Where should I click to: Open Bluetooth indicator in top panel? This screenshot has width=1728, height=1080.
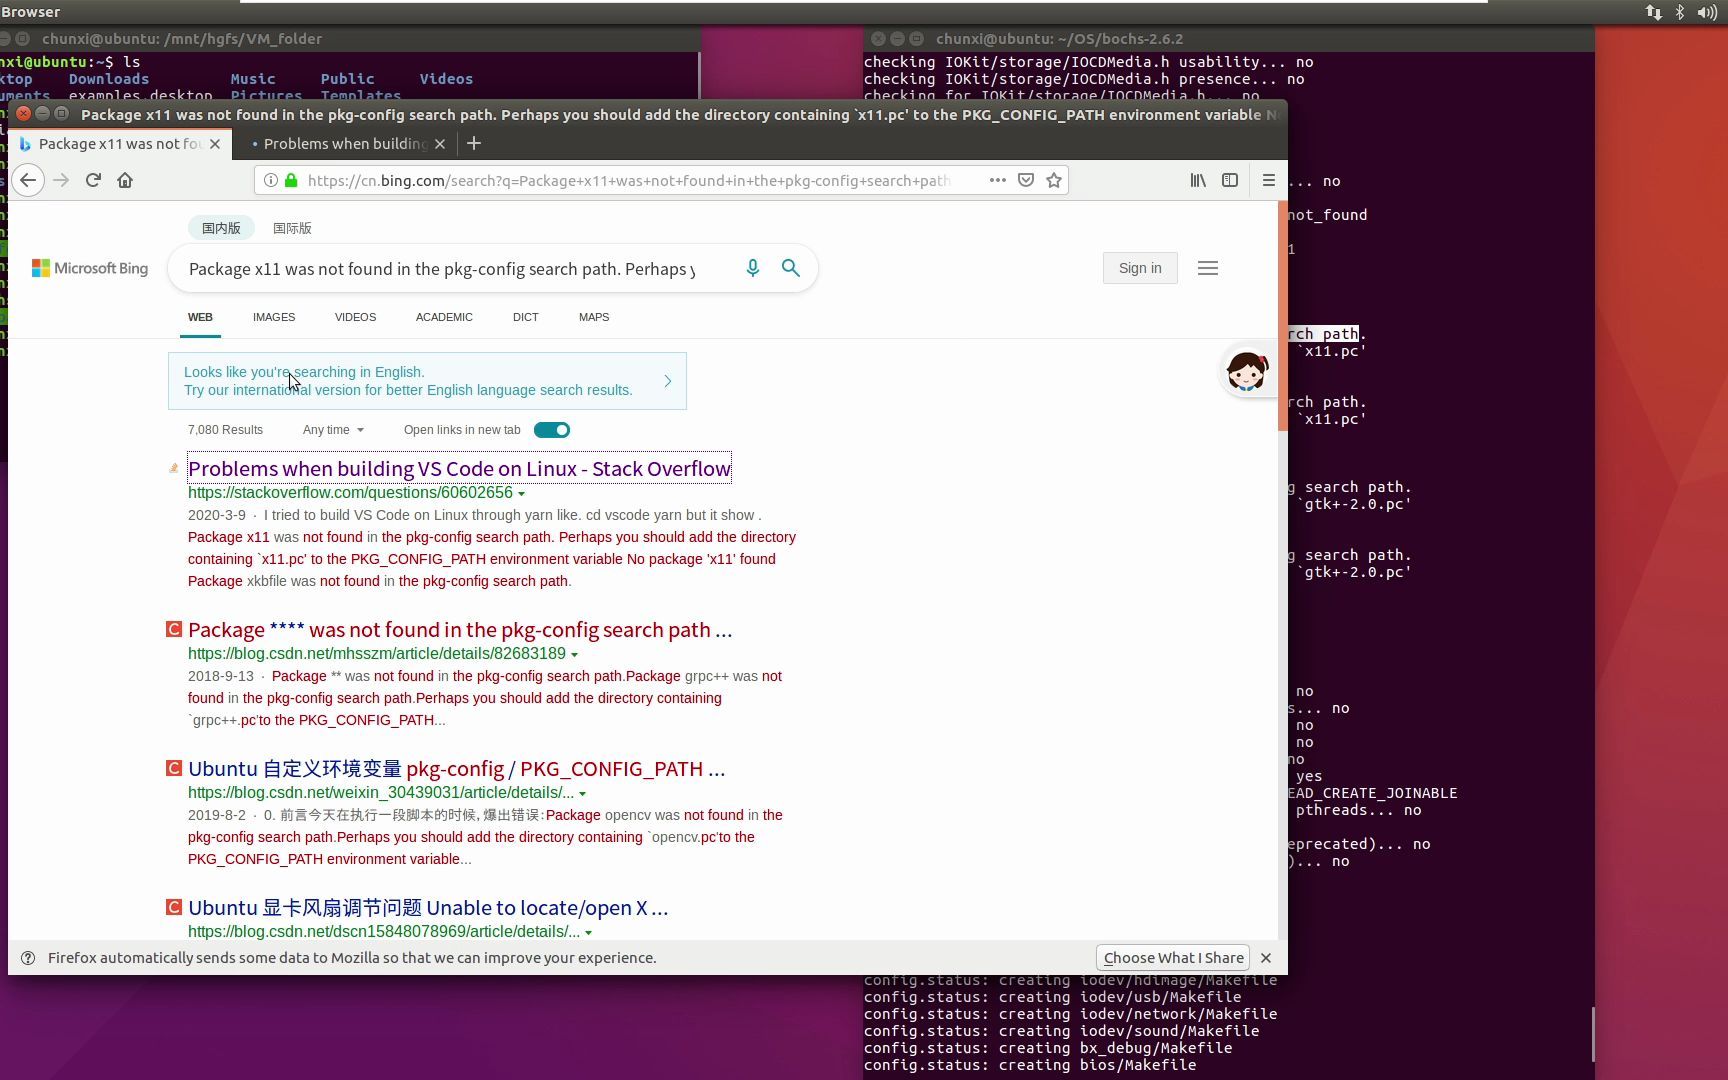click(x=1680, y=12)
